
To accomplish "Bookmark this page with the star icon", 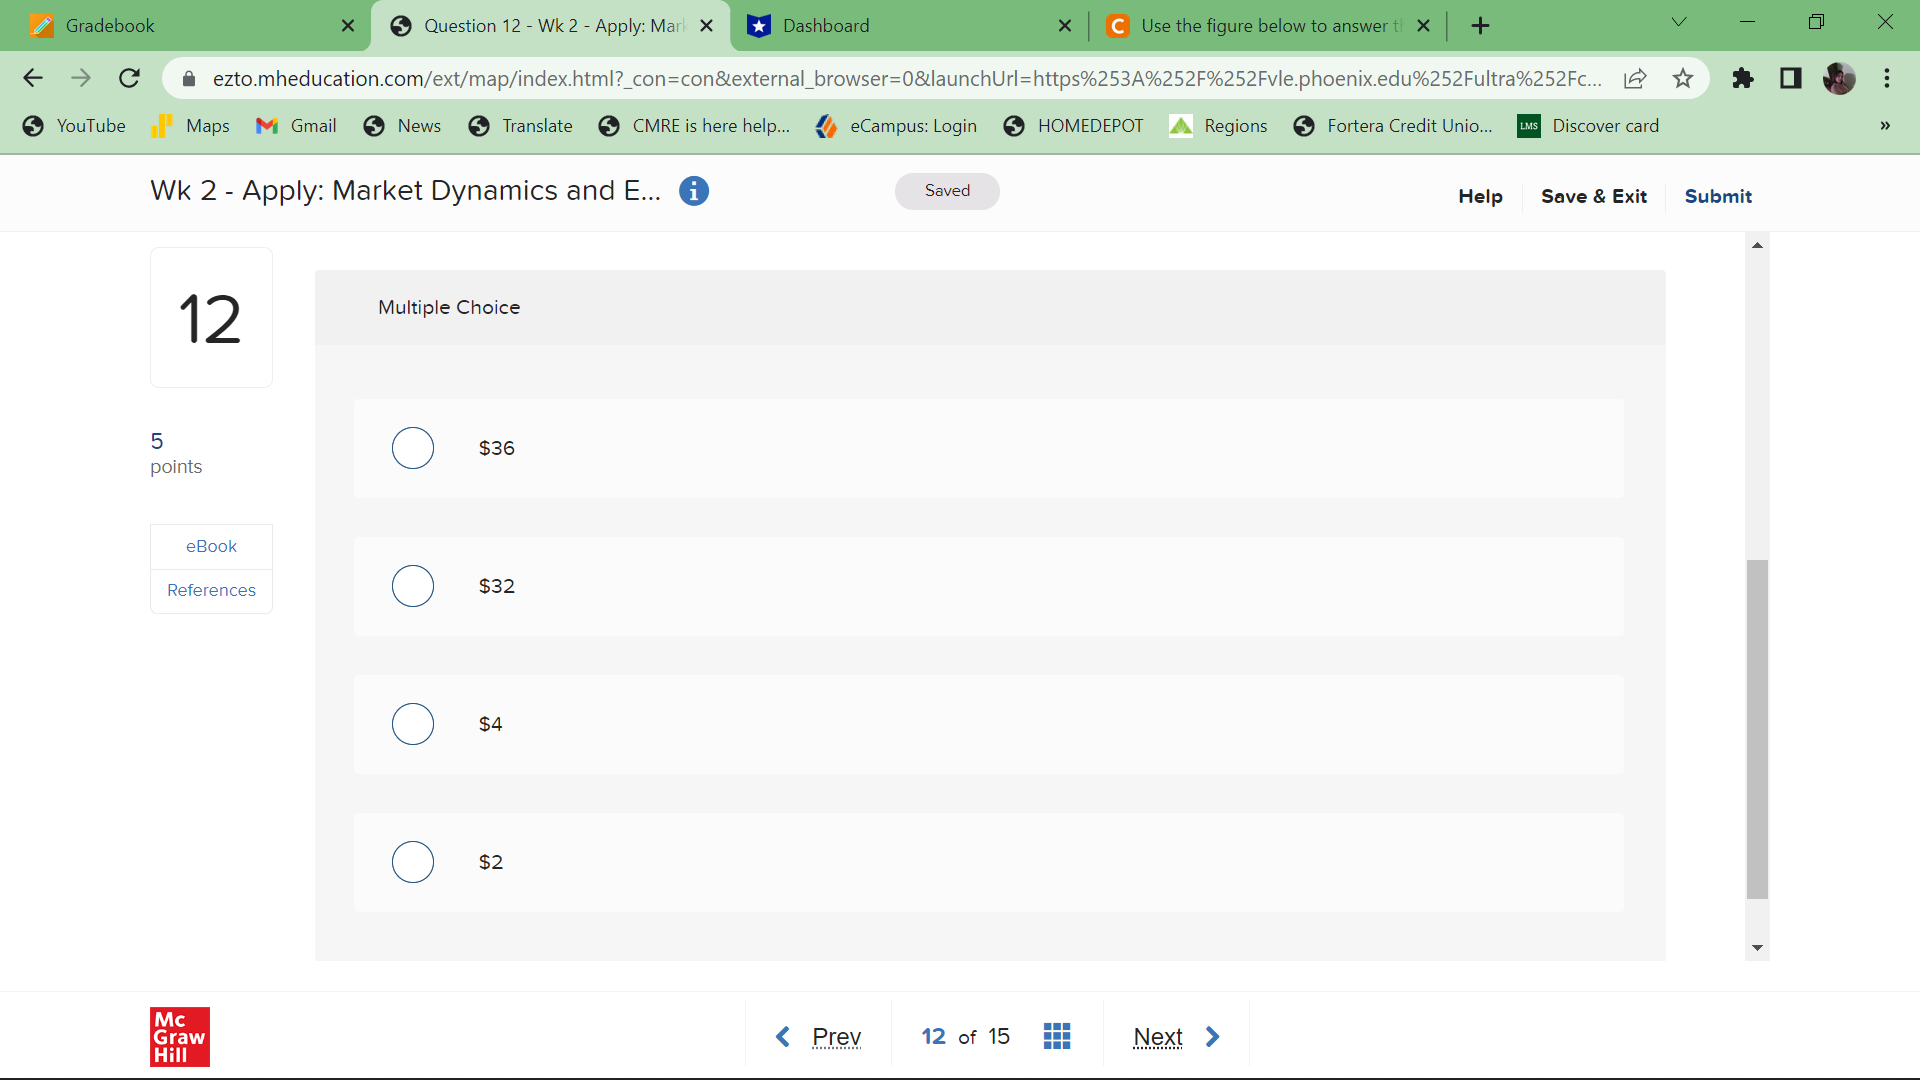I will pyautogui.click(x=1683, y=78).
